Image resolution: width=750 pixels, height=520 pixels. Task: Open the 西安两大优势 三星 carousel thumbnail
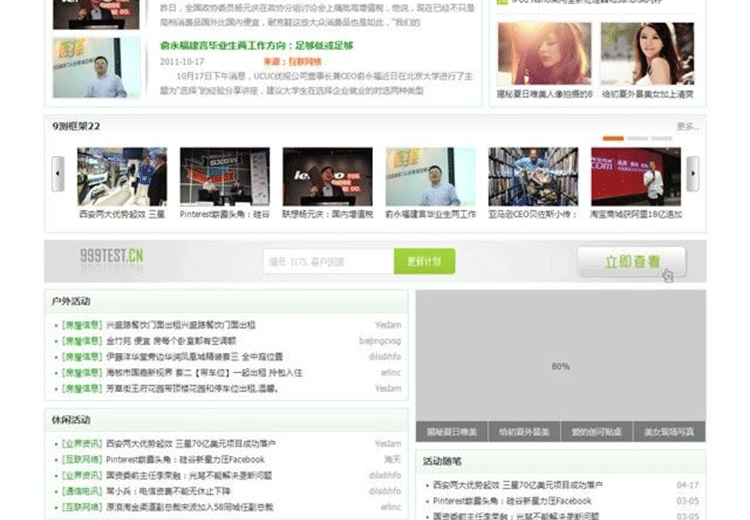[x=122, y=177]
